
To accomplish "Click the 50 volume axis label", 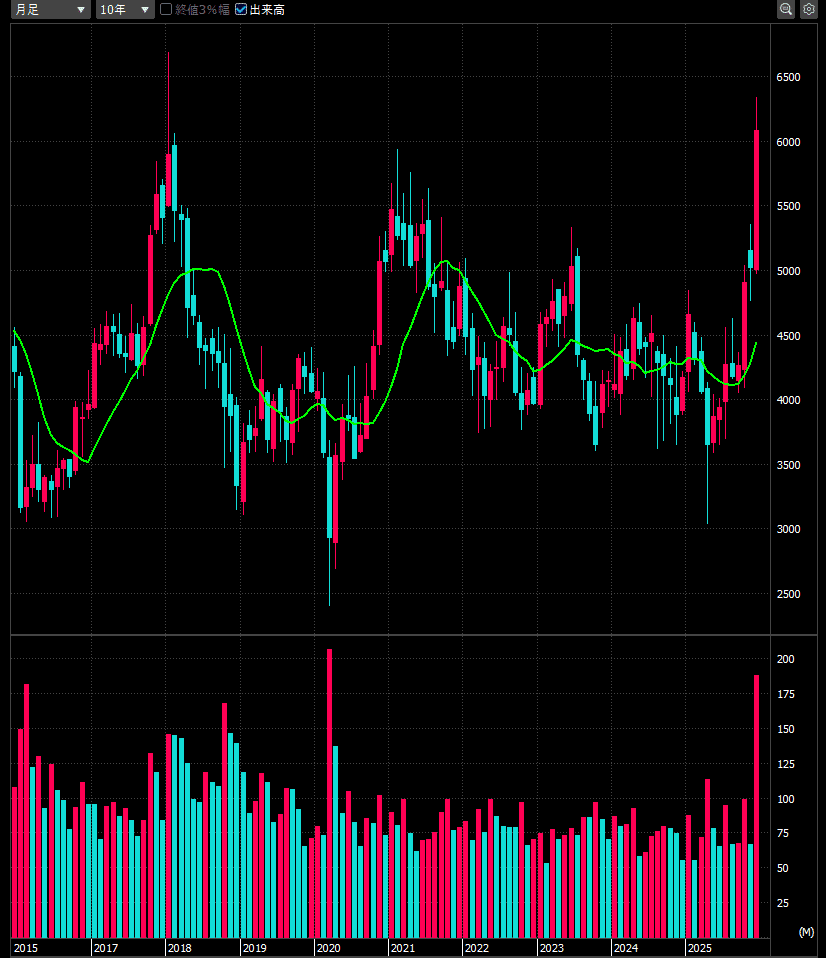I will tap(783, 868).
